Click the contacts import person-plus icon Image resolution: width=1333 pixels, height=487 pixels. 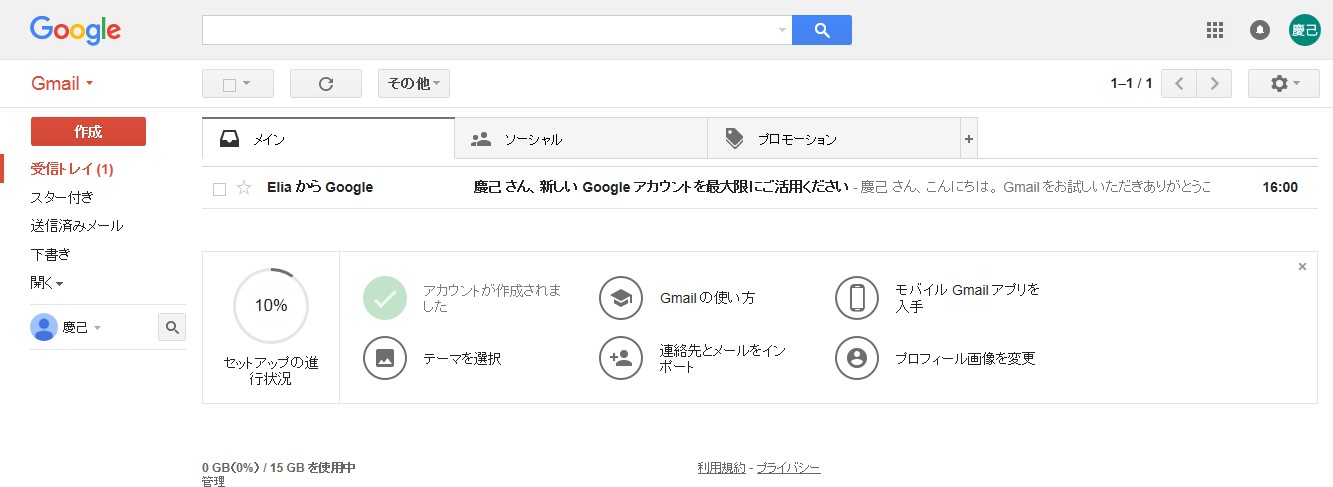coord(621,358)
